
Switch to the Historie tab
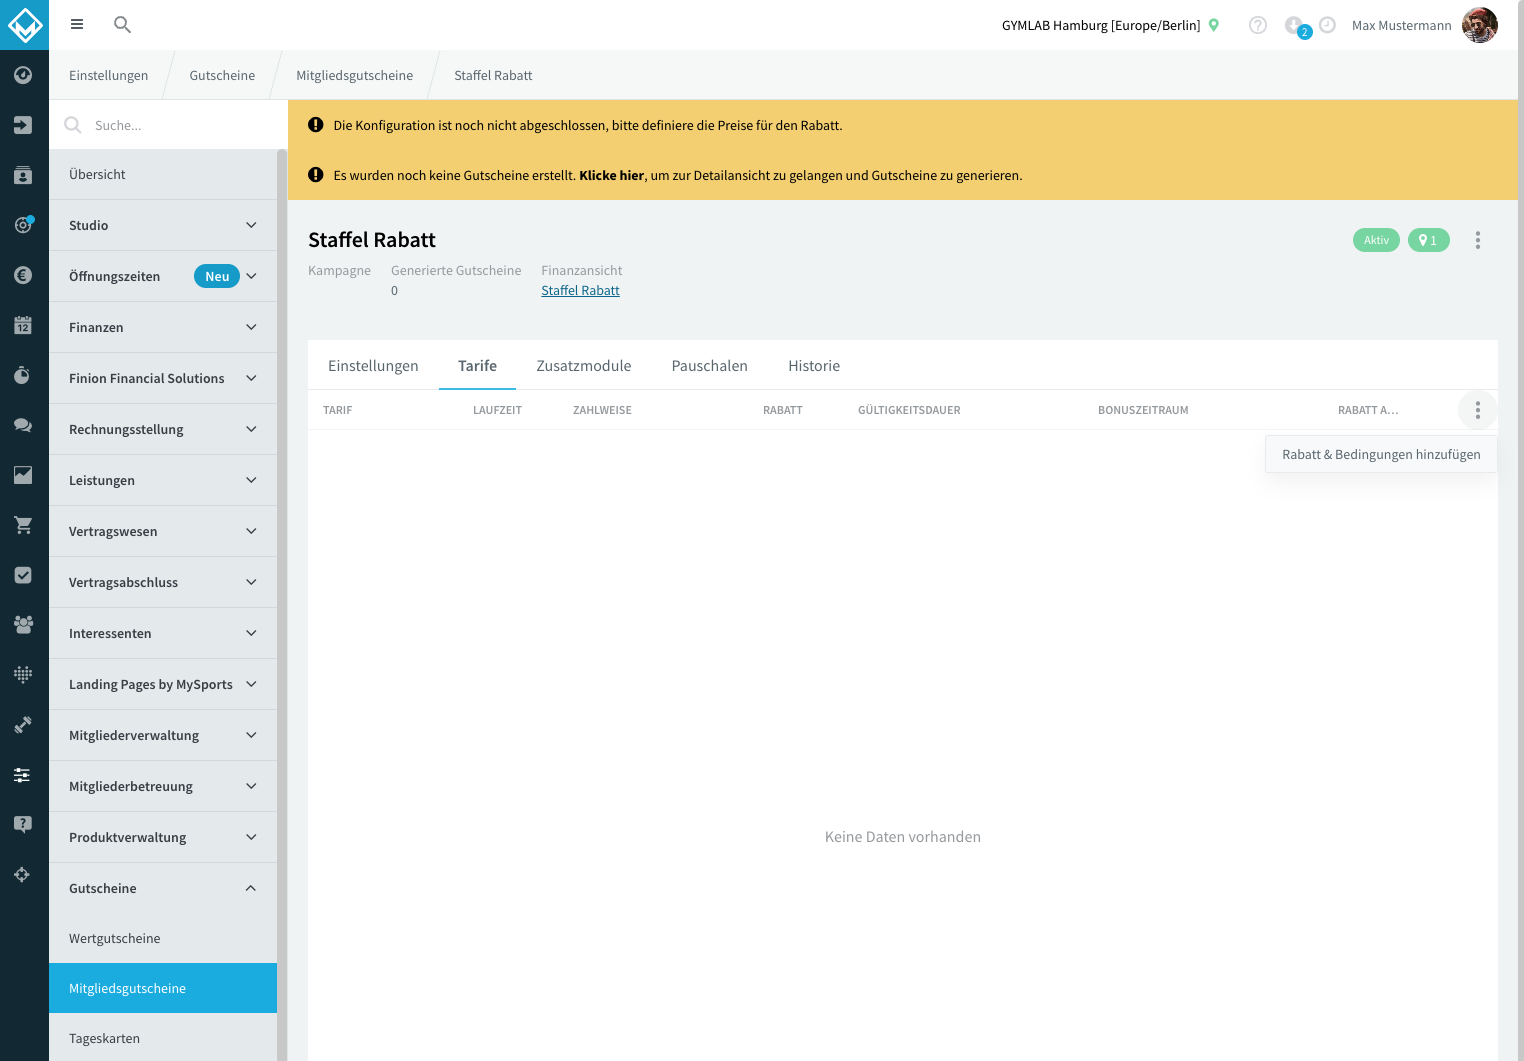[x=814, y=366]
